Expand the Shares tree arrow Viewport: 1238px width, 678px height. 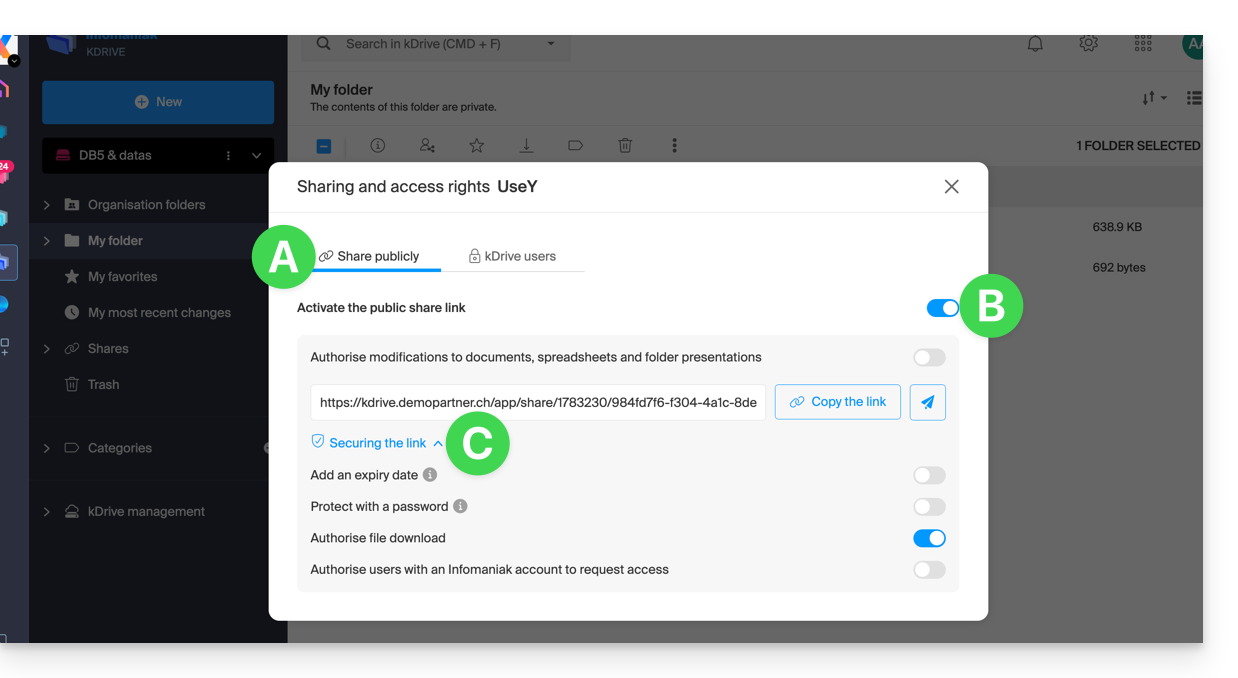click(46, 349)
